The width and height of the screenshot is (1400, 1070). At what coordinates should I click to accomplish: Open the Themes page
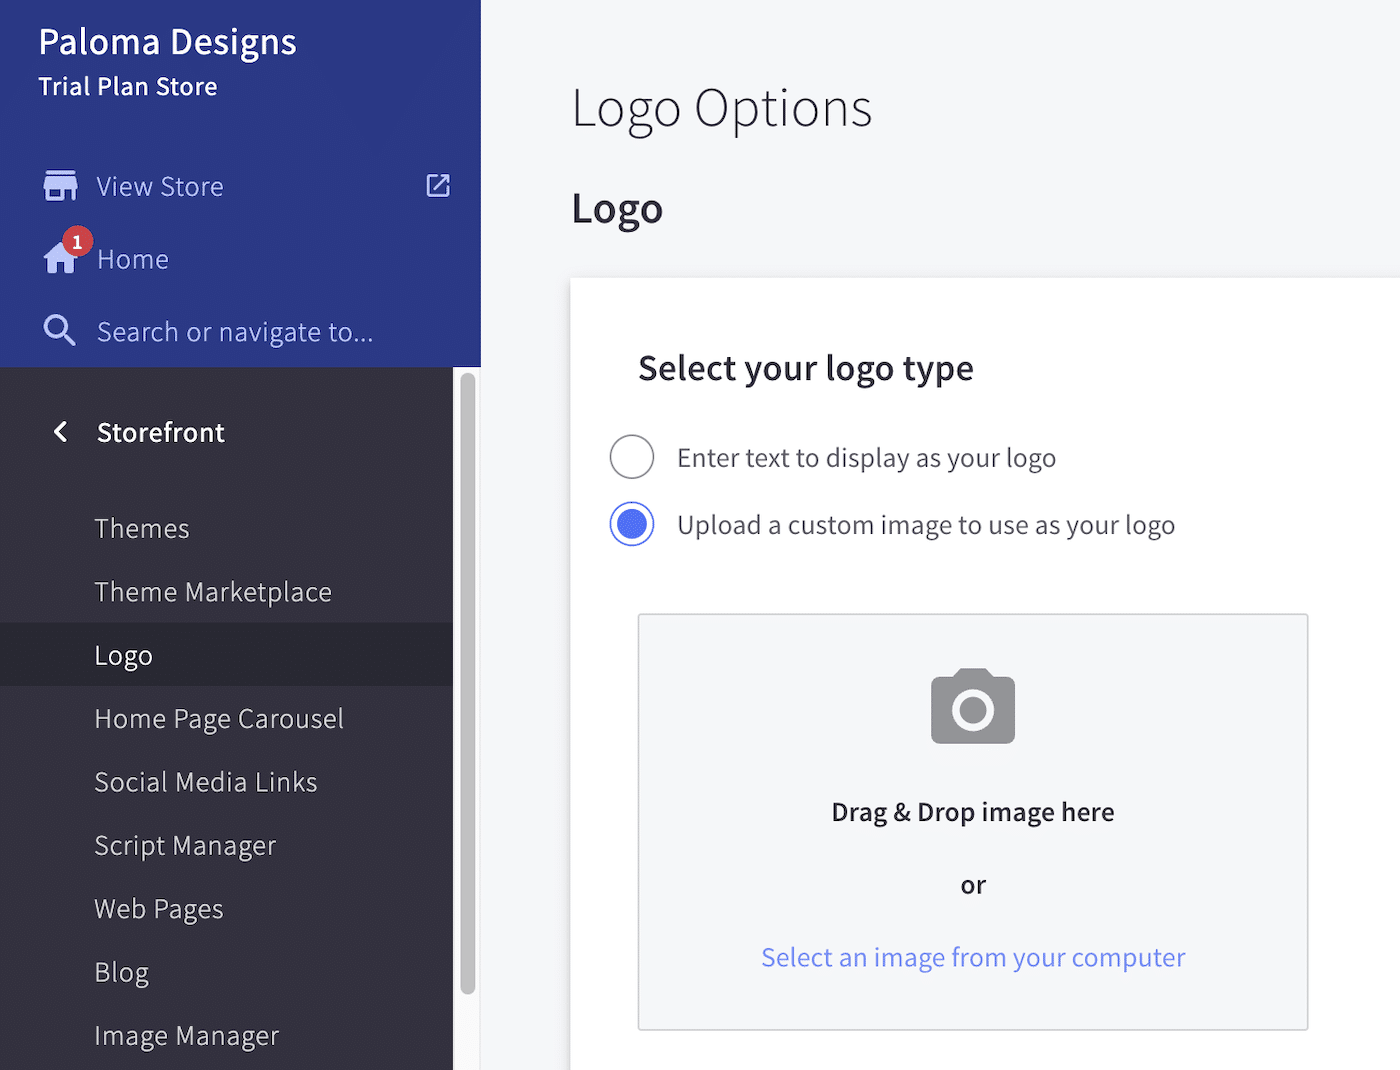tap(141, 528)
